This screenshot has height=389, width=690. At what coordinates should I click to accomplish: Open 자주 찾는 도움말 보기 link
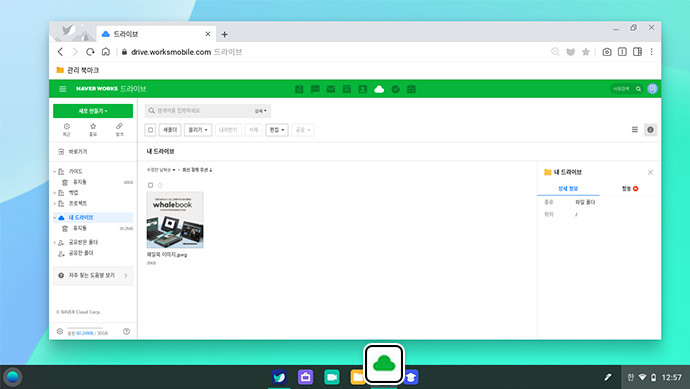point(93,275)
